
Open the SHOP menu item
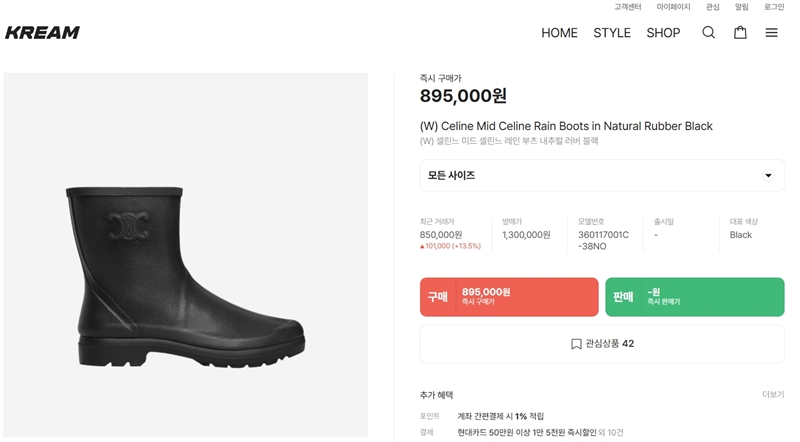pyautogui.click(x=663, y=33)
